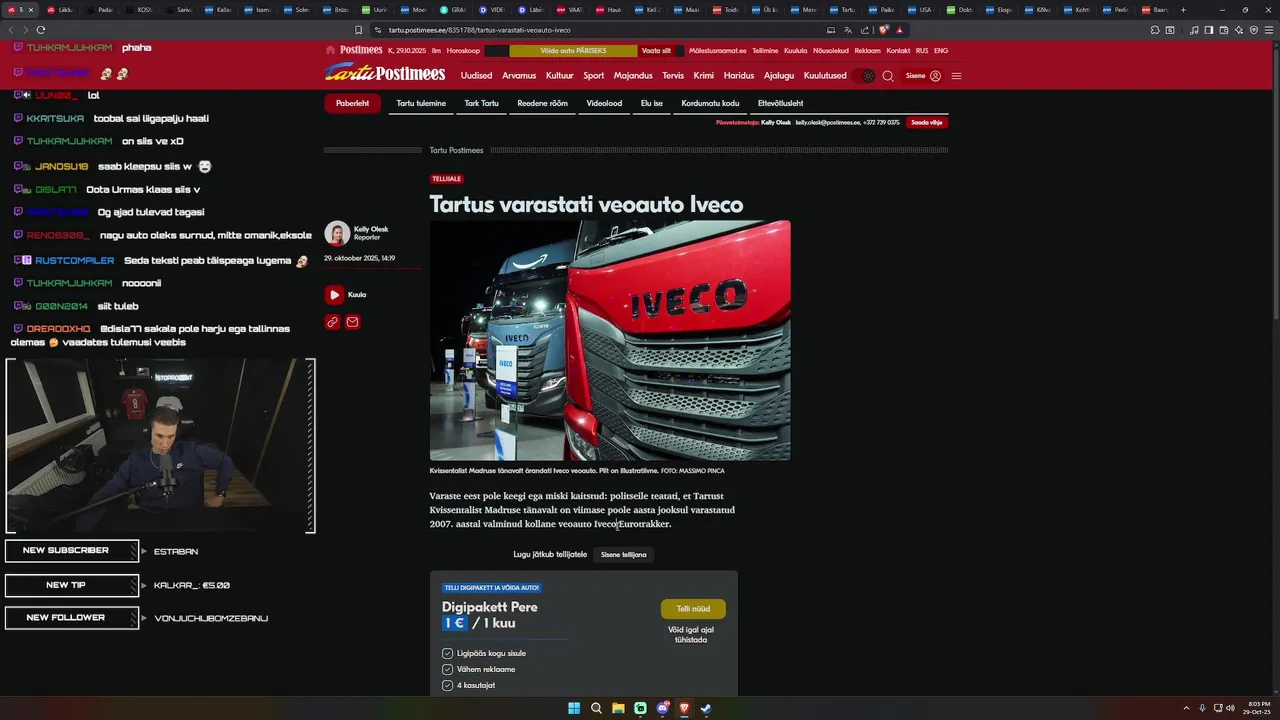Reload the page with the refresh icon

pyautogui.click(x=40, y=30)
